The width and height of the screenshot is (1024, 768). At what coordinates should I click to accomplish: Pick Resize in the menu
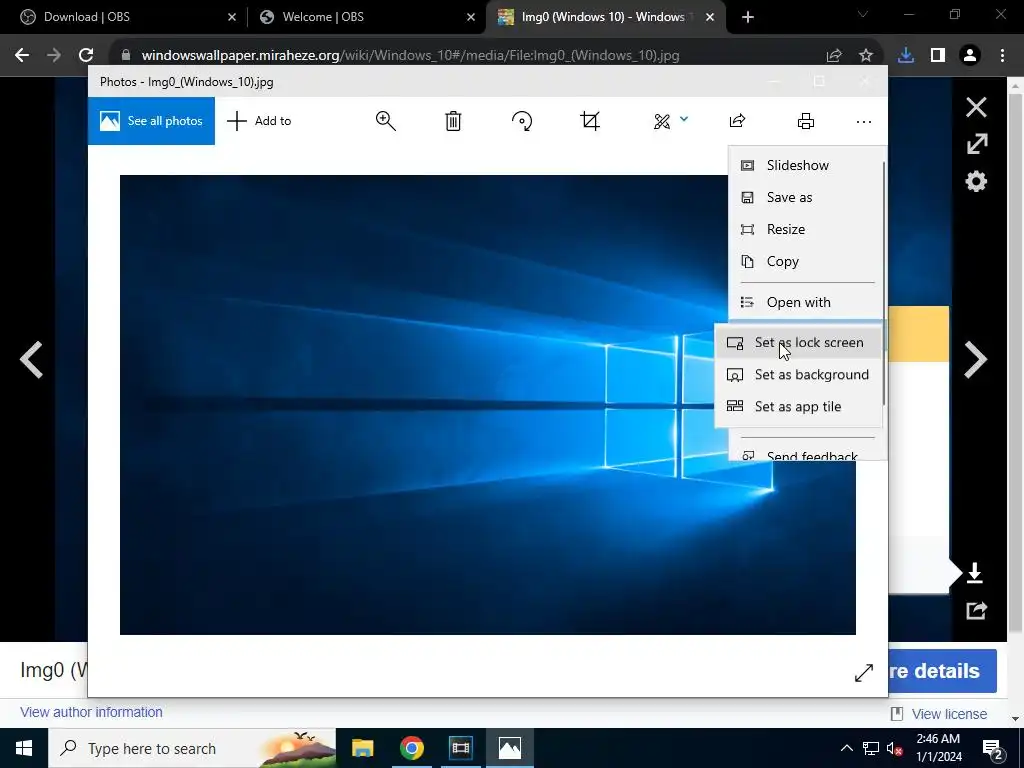coord(806,229)
